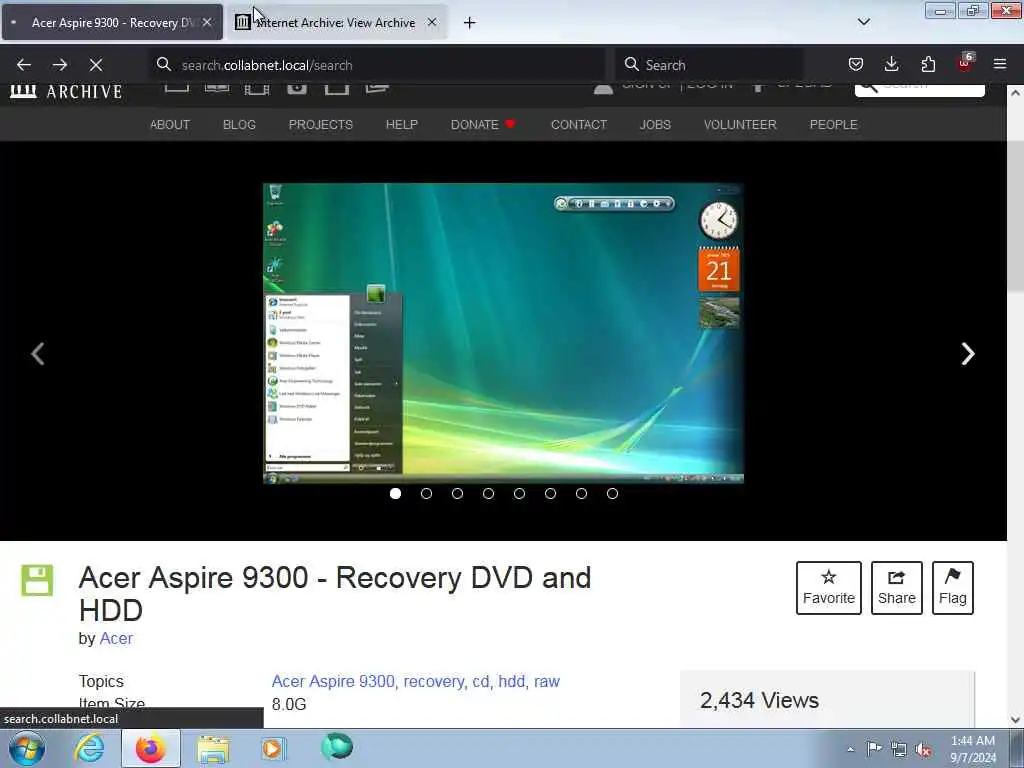
Task: Show hidden tray icons arrow
Action: pyautogui.click(x=850, y=749)
